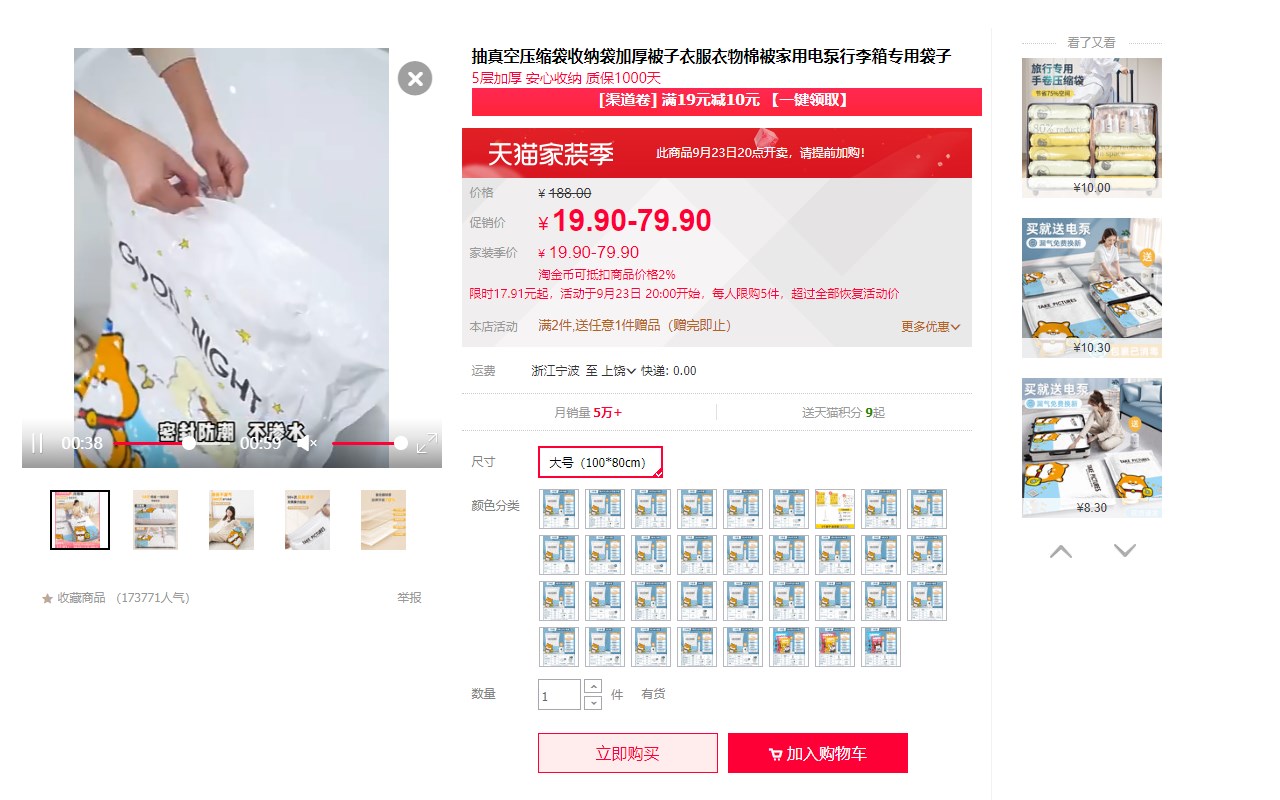Click the cart icon on 加入购物车
Viewport: 1280px width, 800px height.
775,755
